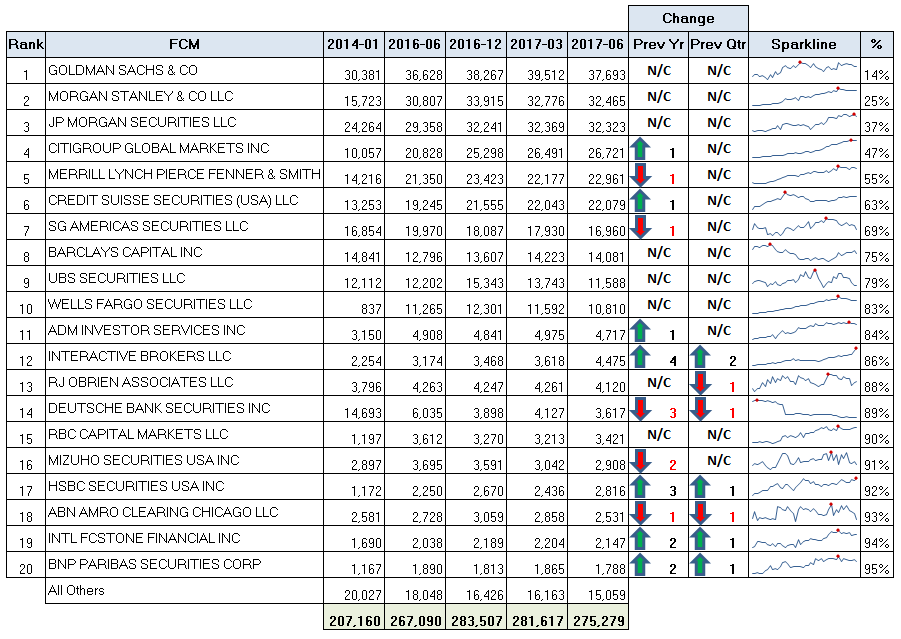Select the Rank column header
The height and width of the screenshot is (639, 901).
tap(26, 44)
